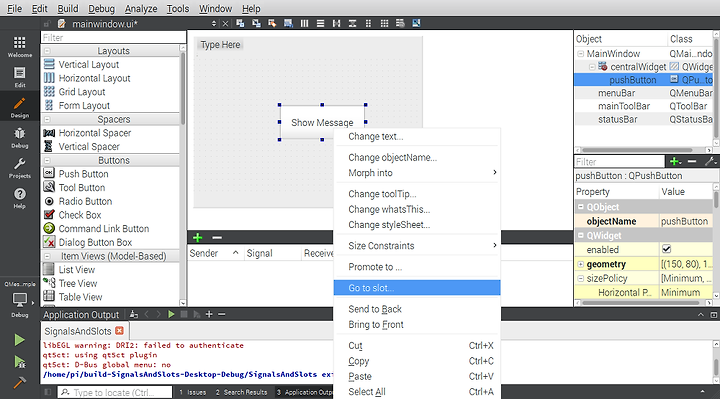Remove dynamic property with minus icon
Screen dimensions: 720x399
point(692,161)
